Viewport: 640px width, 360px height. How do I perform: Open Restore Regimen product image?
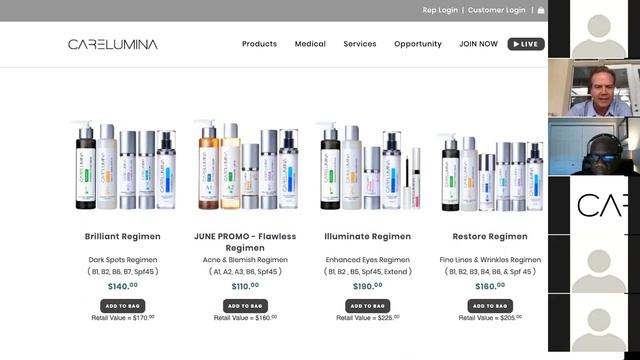tap(491, 171)
